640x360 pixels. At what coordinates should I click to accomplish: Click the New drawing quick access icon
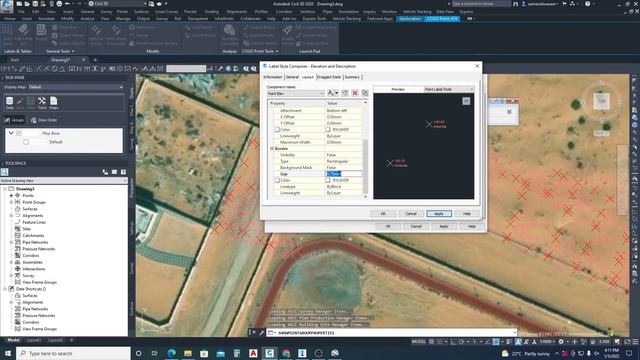pos(19,4)
